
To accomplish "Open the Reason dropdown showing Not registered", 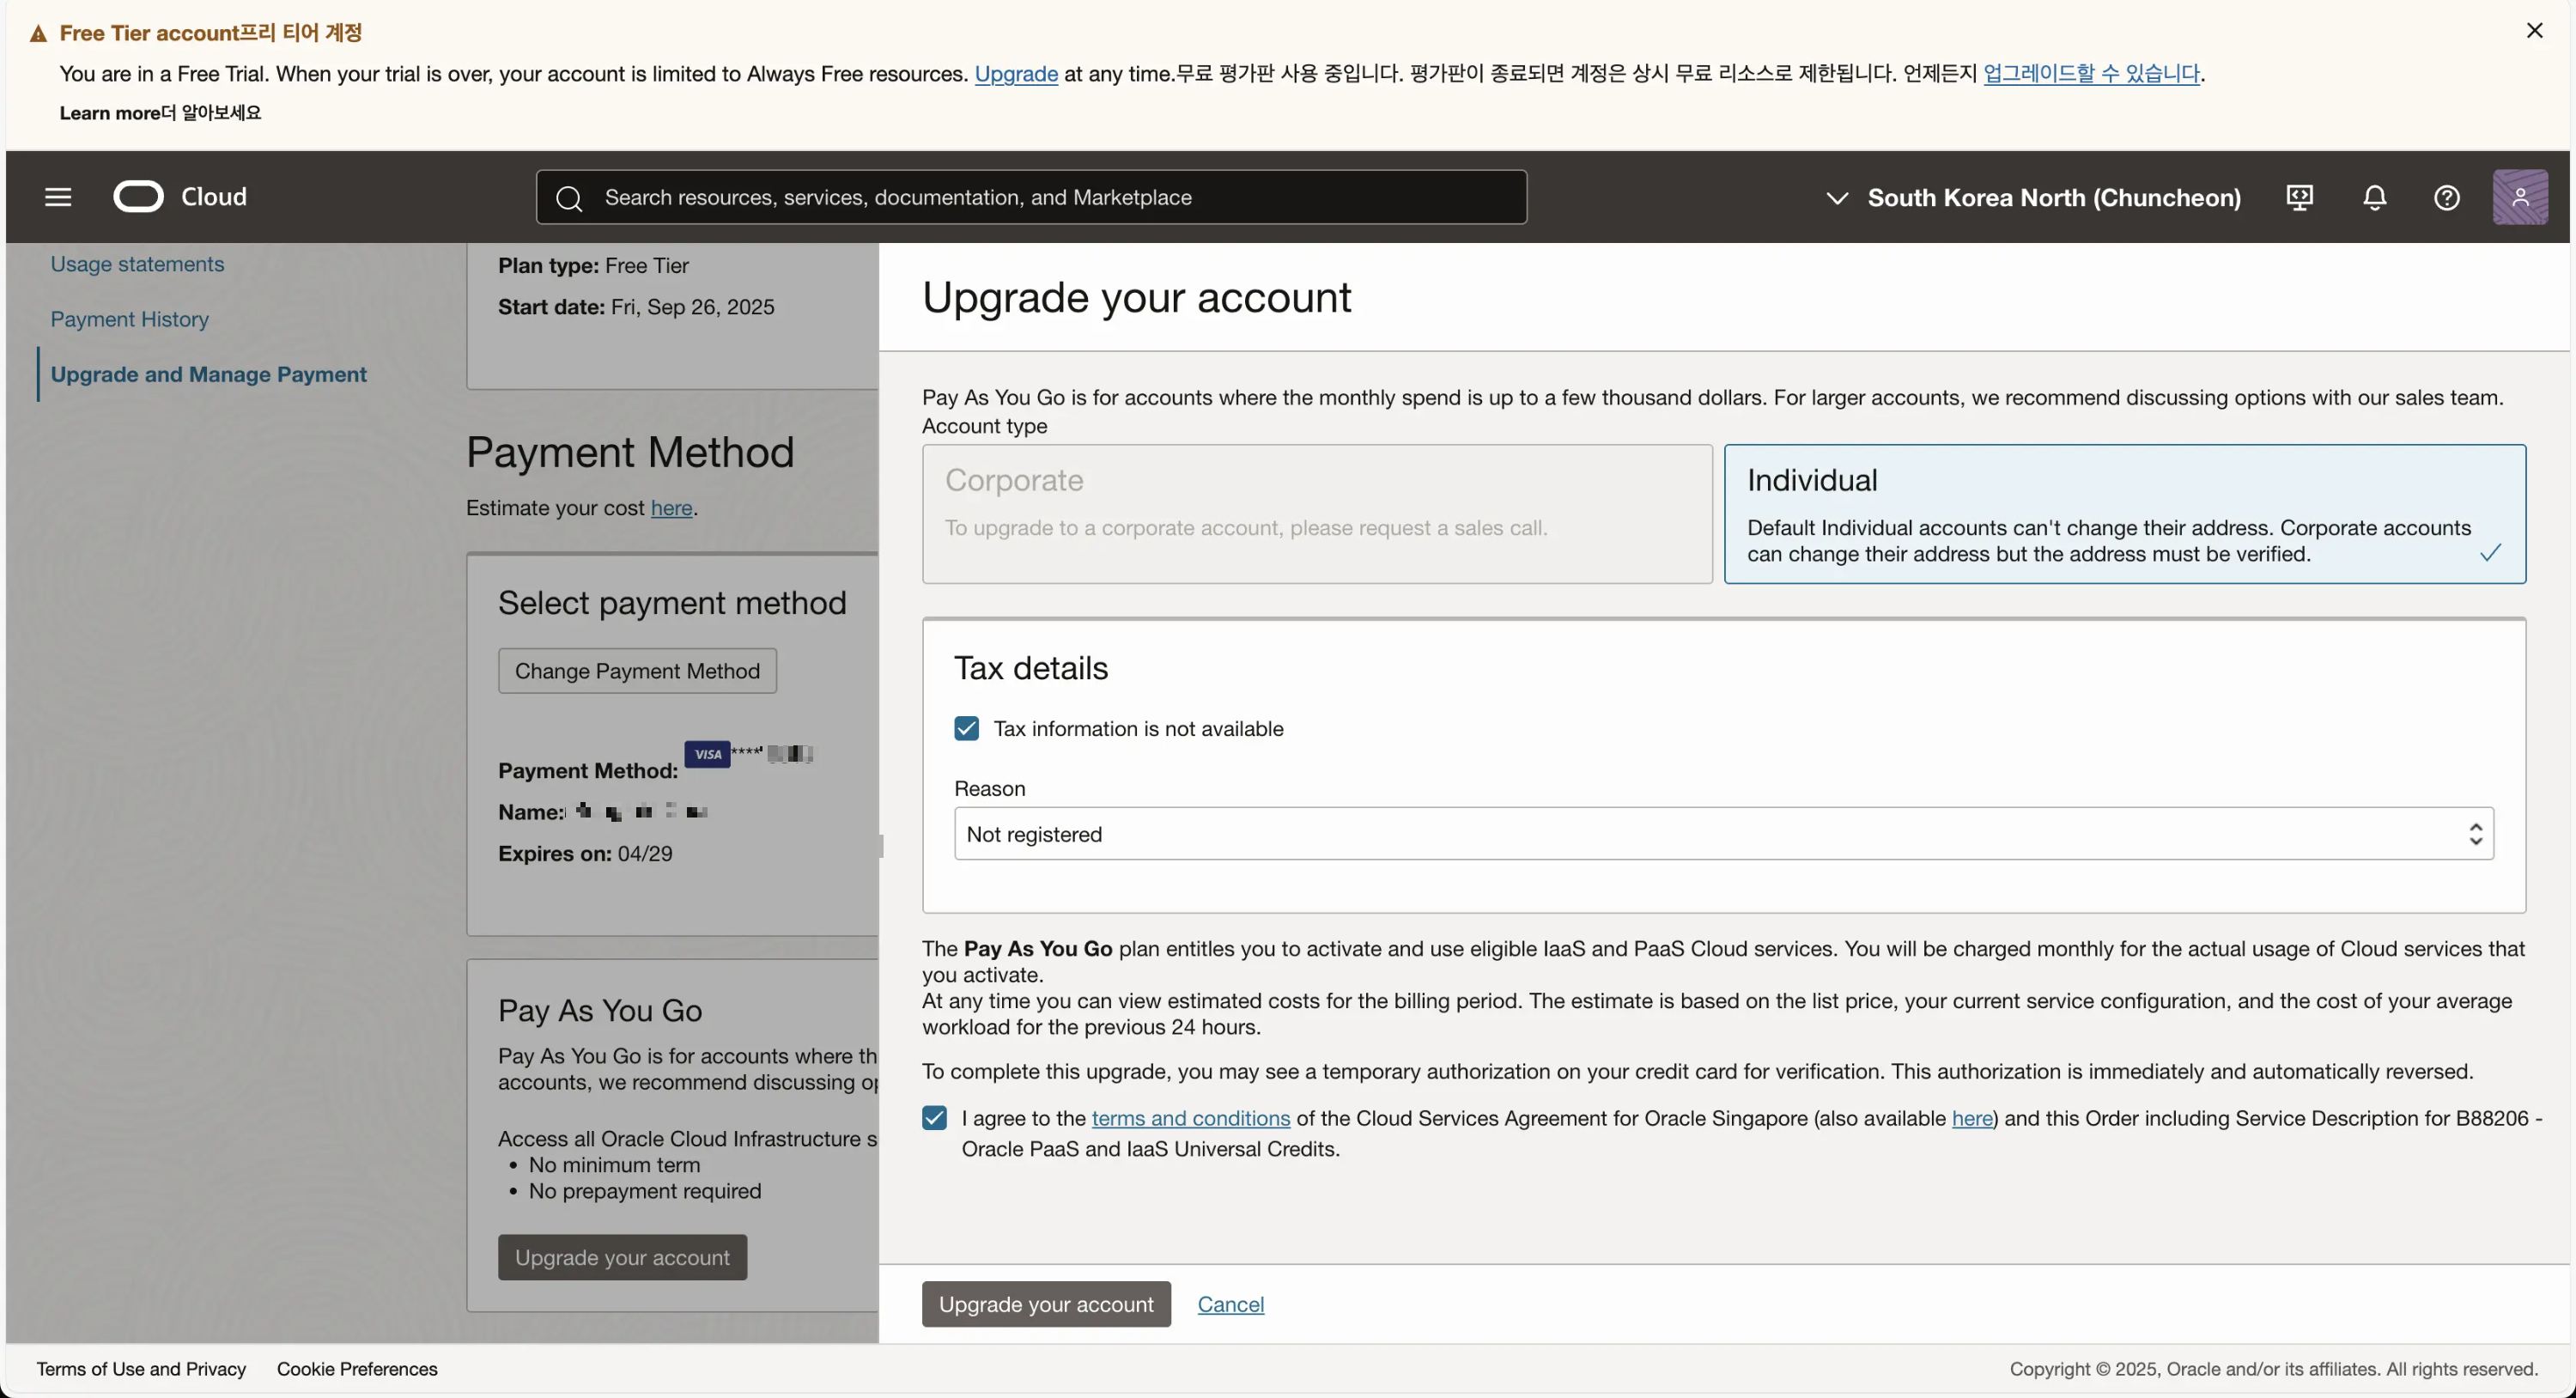I will pos(1723,834).
